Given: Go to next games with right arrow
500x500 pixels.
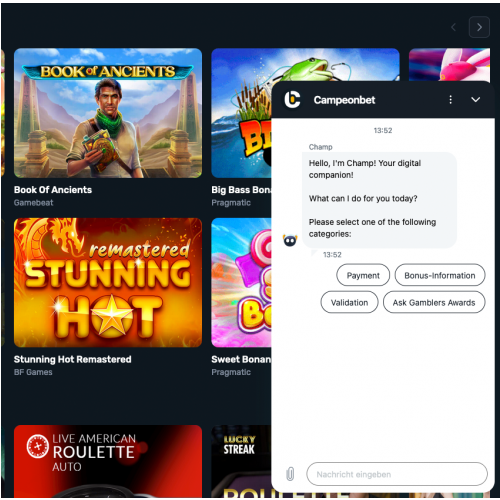Looking at the screenshot, I should [x=479, y=27].
